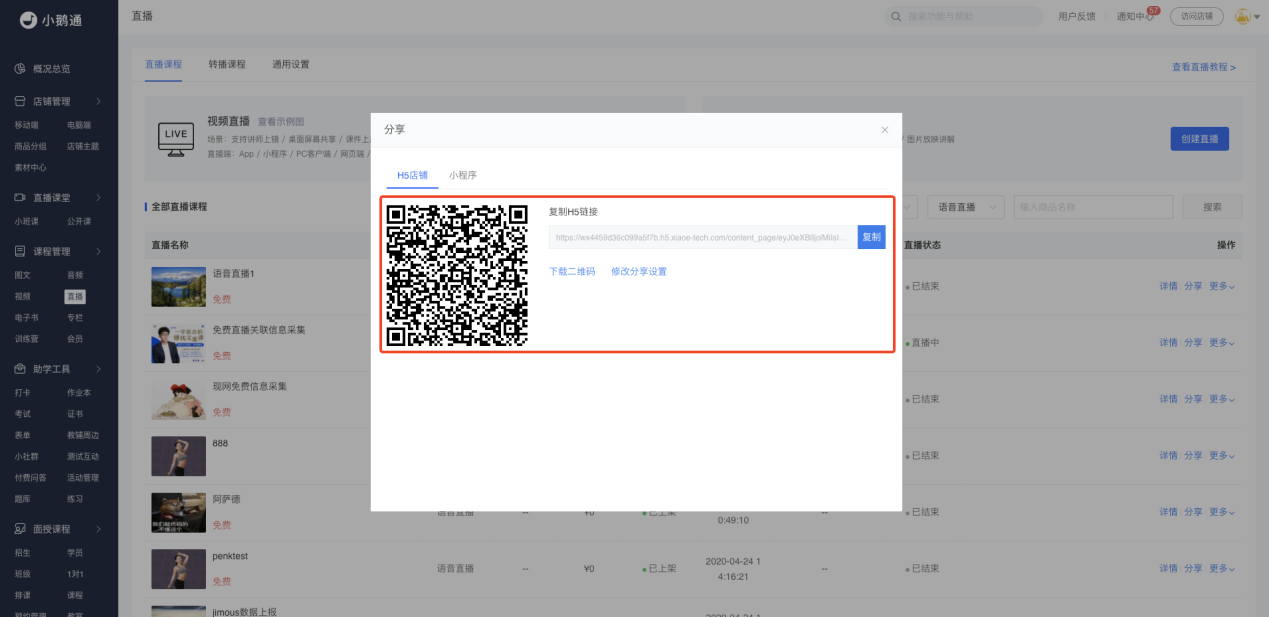Image resolution: width=1269 pixels, height=617 pixels.
Task: Open the account dropdown arrow beside avatar
Action: click(1257, 17)
